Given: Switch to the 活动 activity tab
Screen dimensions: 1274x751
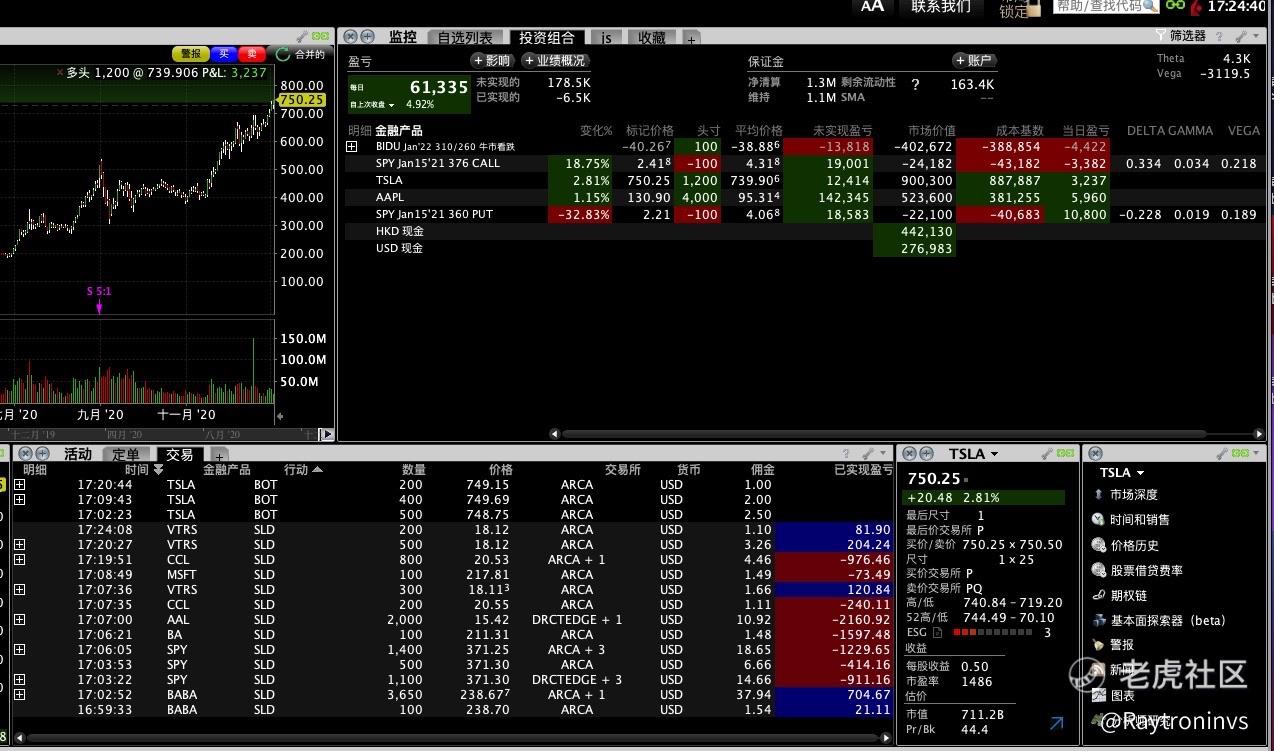Looking at the screenshot, I should tap(78, 455).
